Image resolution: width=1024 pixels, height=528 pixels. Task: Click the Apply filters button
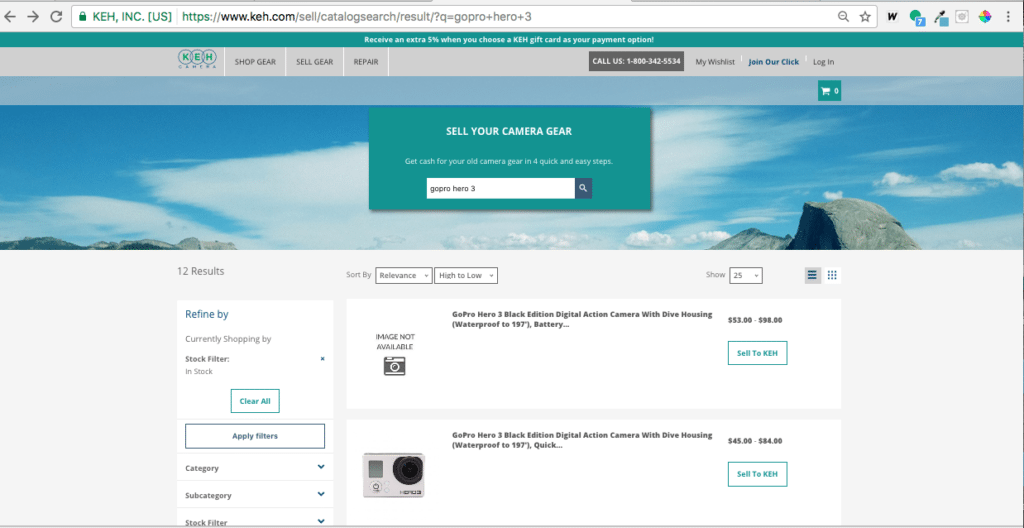(x=255, y=436)
